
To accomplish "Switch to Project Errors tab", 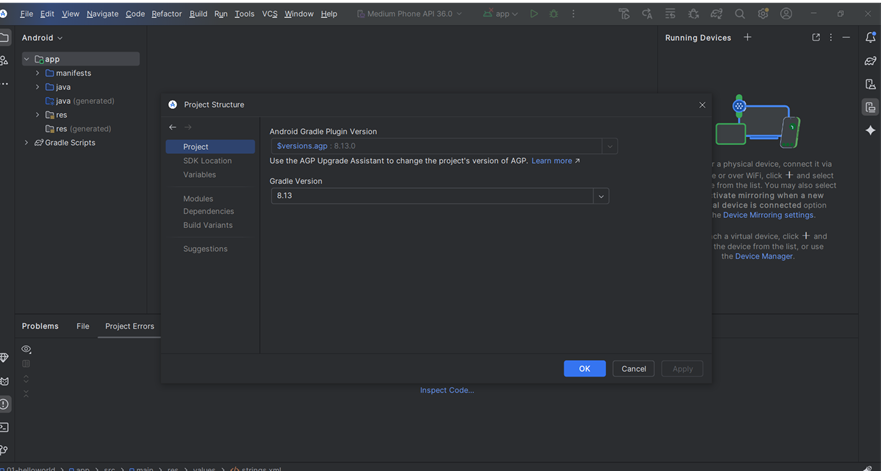I will tap(129, 326).
